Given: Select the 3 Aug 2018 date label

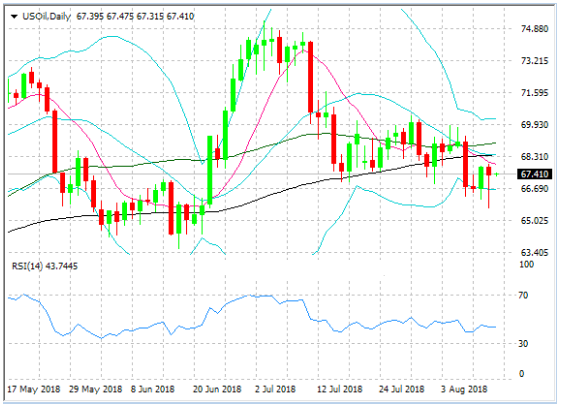Looking at the screenshot, I should [464, 389].
